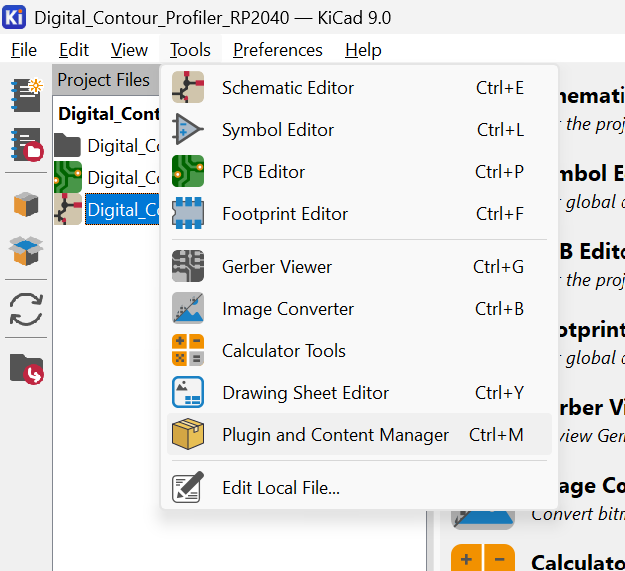Open the View menu
The height and width of the screenshot is (571, 625).
130,50
